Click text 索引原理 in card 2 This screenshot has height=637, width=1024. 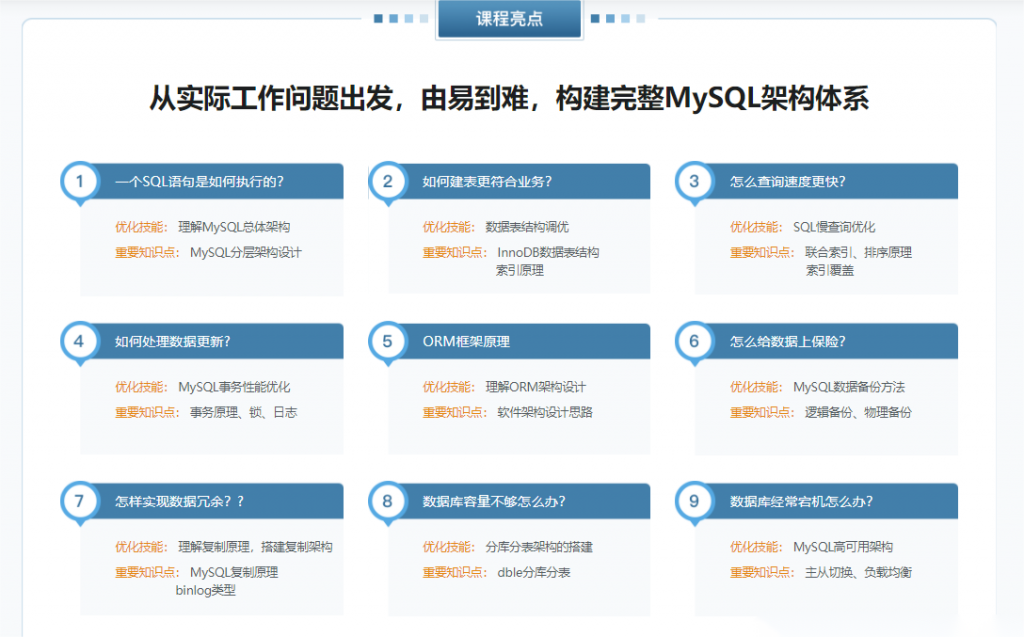(x=520, y=270)
